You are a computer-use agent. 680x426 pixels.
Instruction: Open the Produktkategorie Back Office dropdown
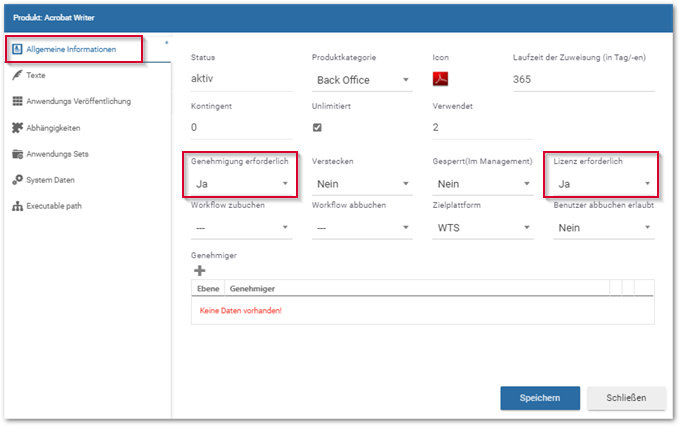pos(362,80)
